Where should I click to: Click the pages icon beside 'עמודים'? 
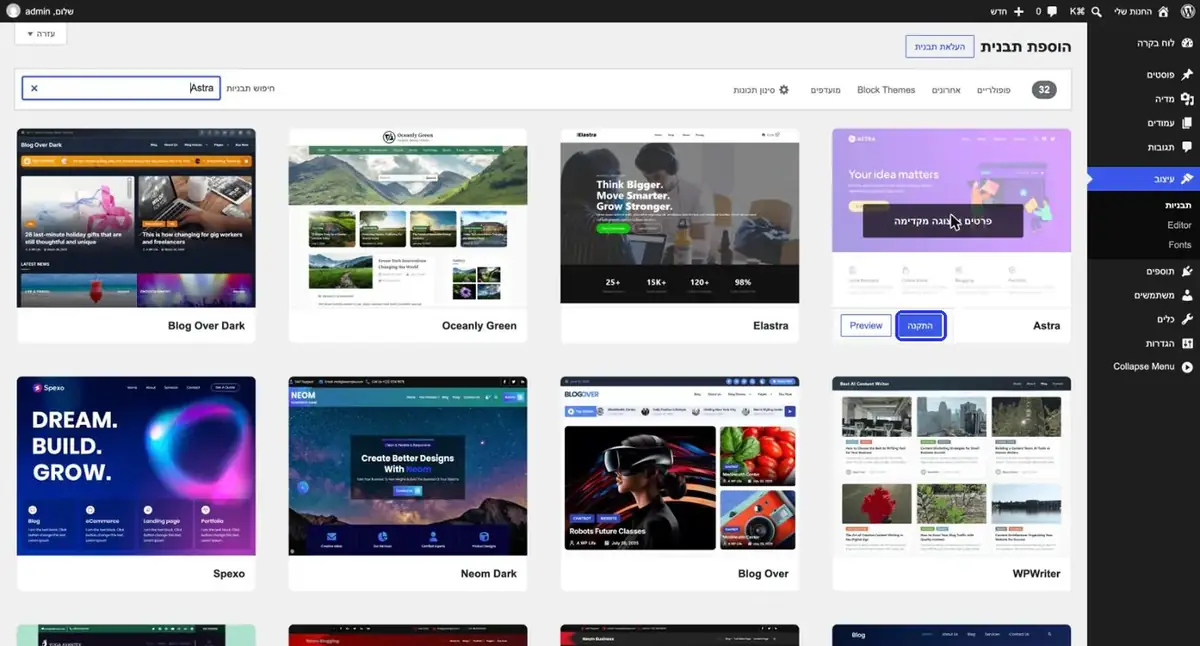[1187, 123]
